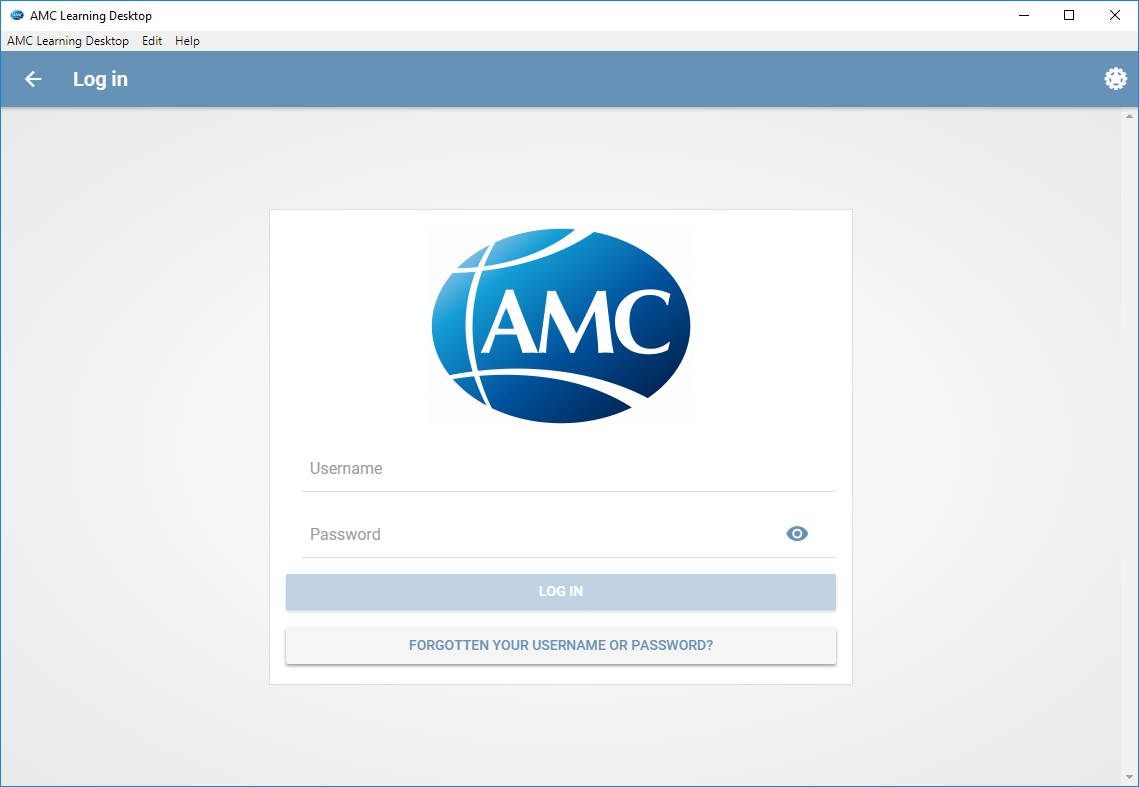Click the AMC logo on the login card
Image resolution: width=1139 pixels, height=787 pixels.
(561, 325)
